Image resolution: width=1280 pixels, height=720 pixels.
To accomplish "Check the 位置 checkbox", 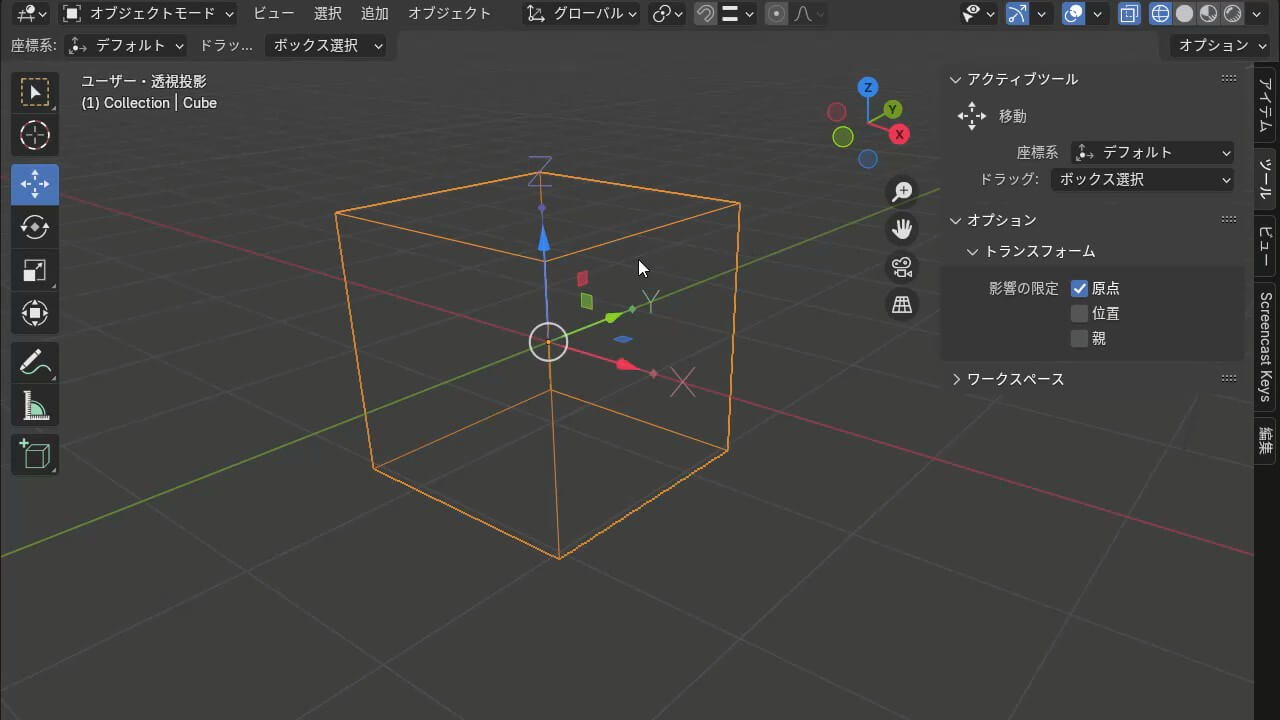I will coord(1079,313).
